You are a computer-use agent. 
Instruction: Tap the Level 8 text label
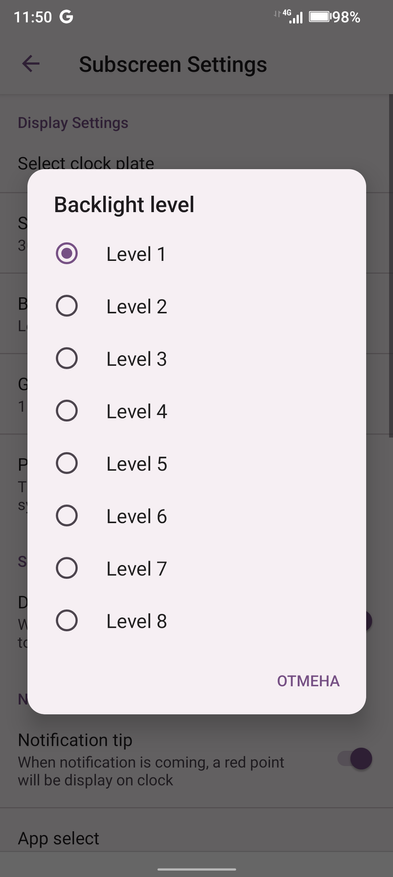click(136, 621)
